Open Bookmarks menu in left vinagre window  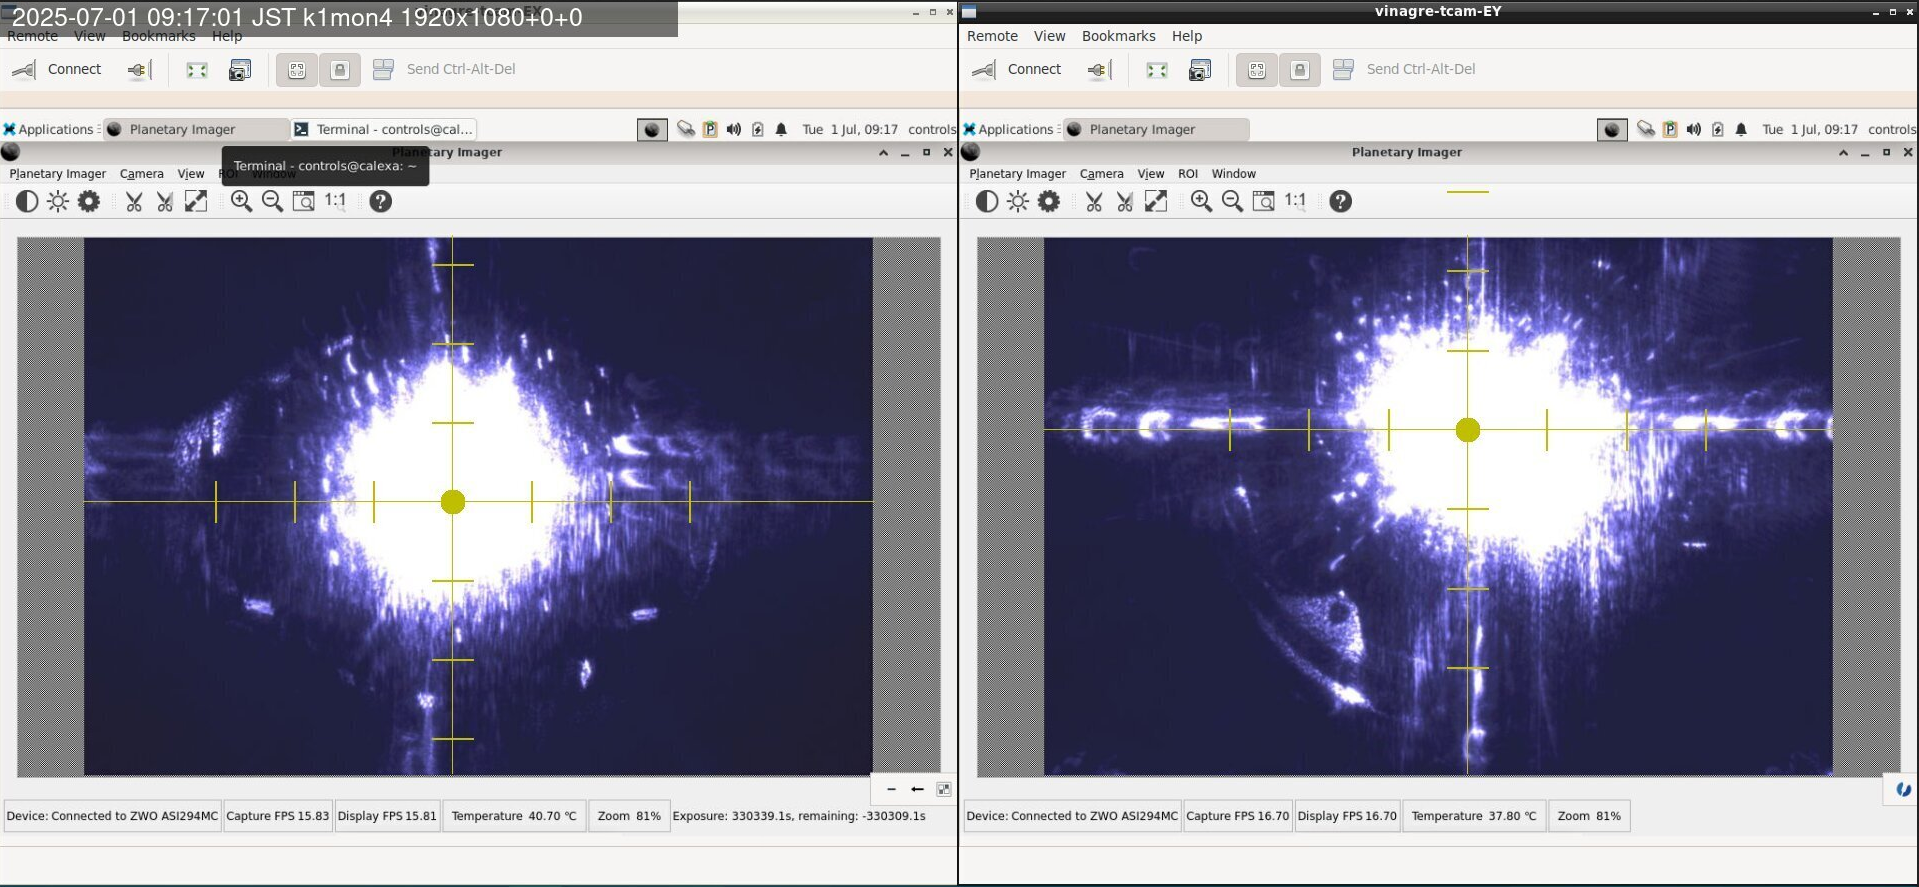(158, 36)
